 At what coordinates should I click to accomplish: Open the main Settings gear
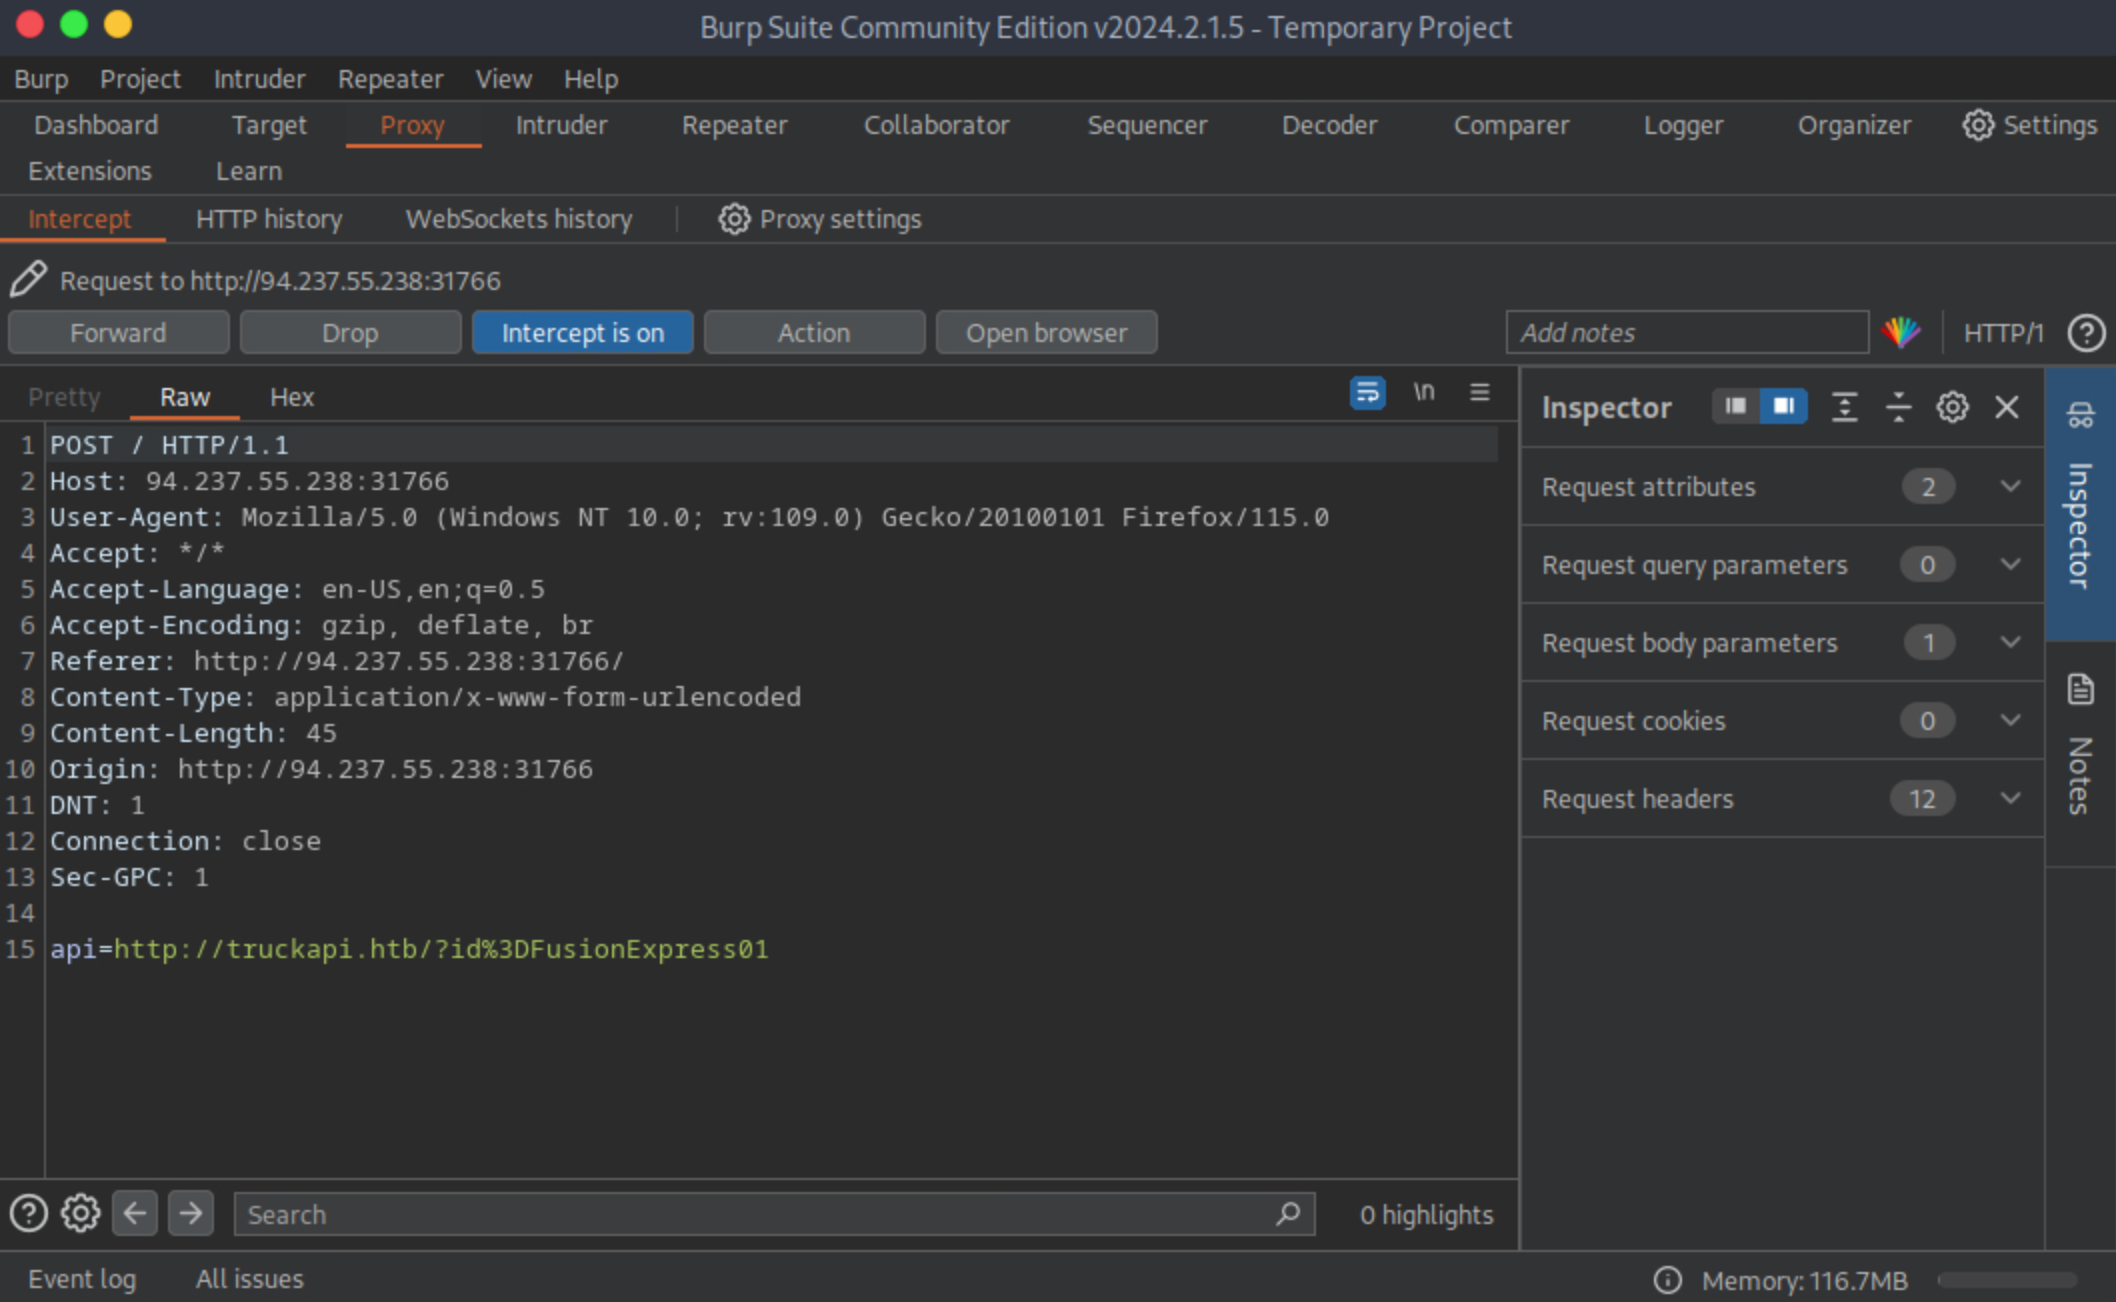[1977, 125]
